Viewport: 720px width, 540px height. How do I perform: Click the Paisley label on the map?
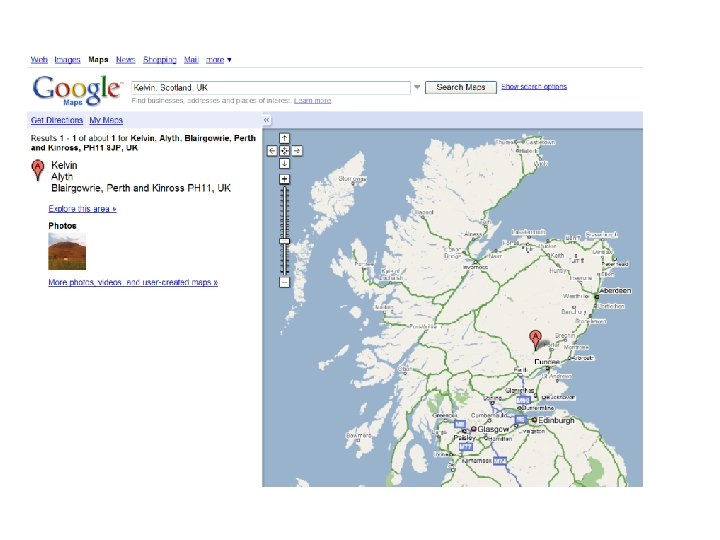point(465,438)
